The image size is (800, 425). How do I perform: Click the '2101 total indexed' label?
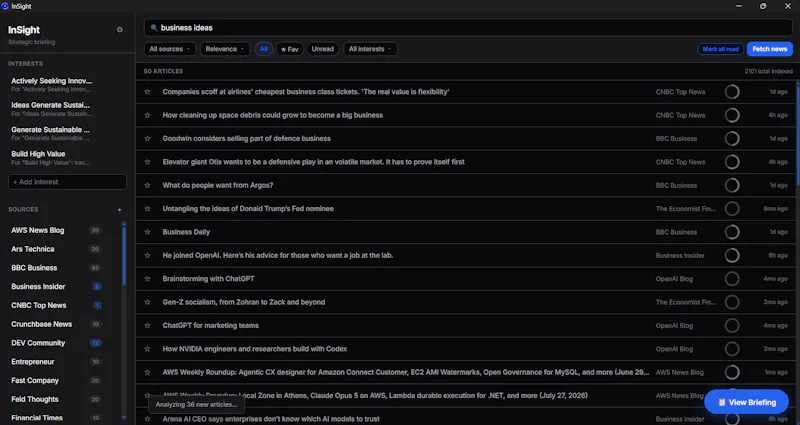768,71
